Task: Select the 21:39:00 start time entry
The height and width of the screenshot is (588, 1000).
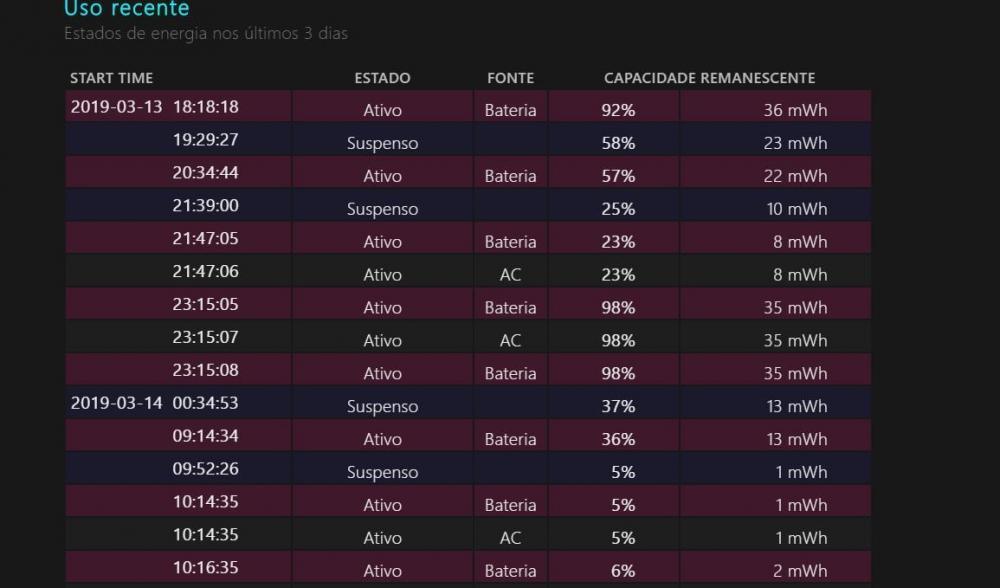Action: click(205, 206)
